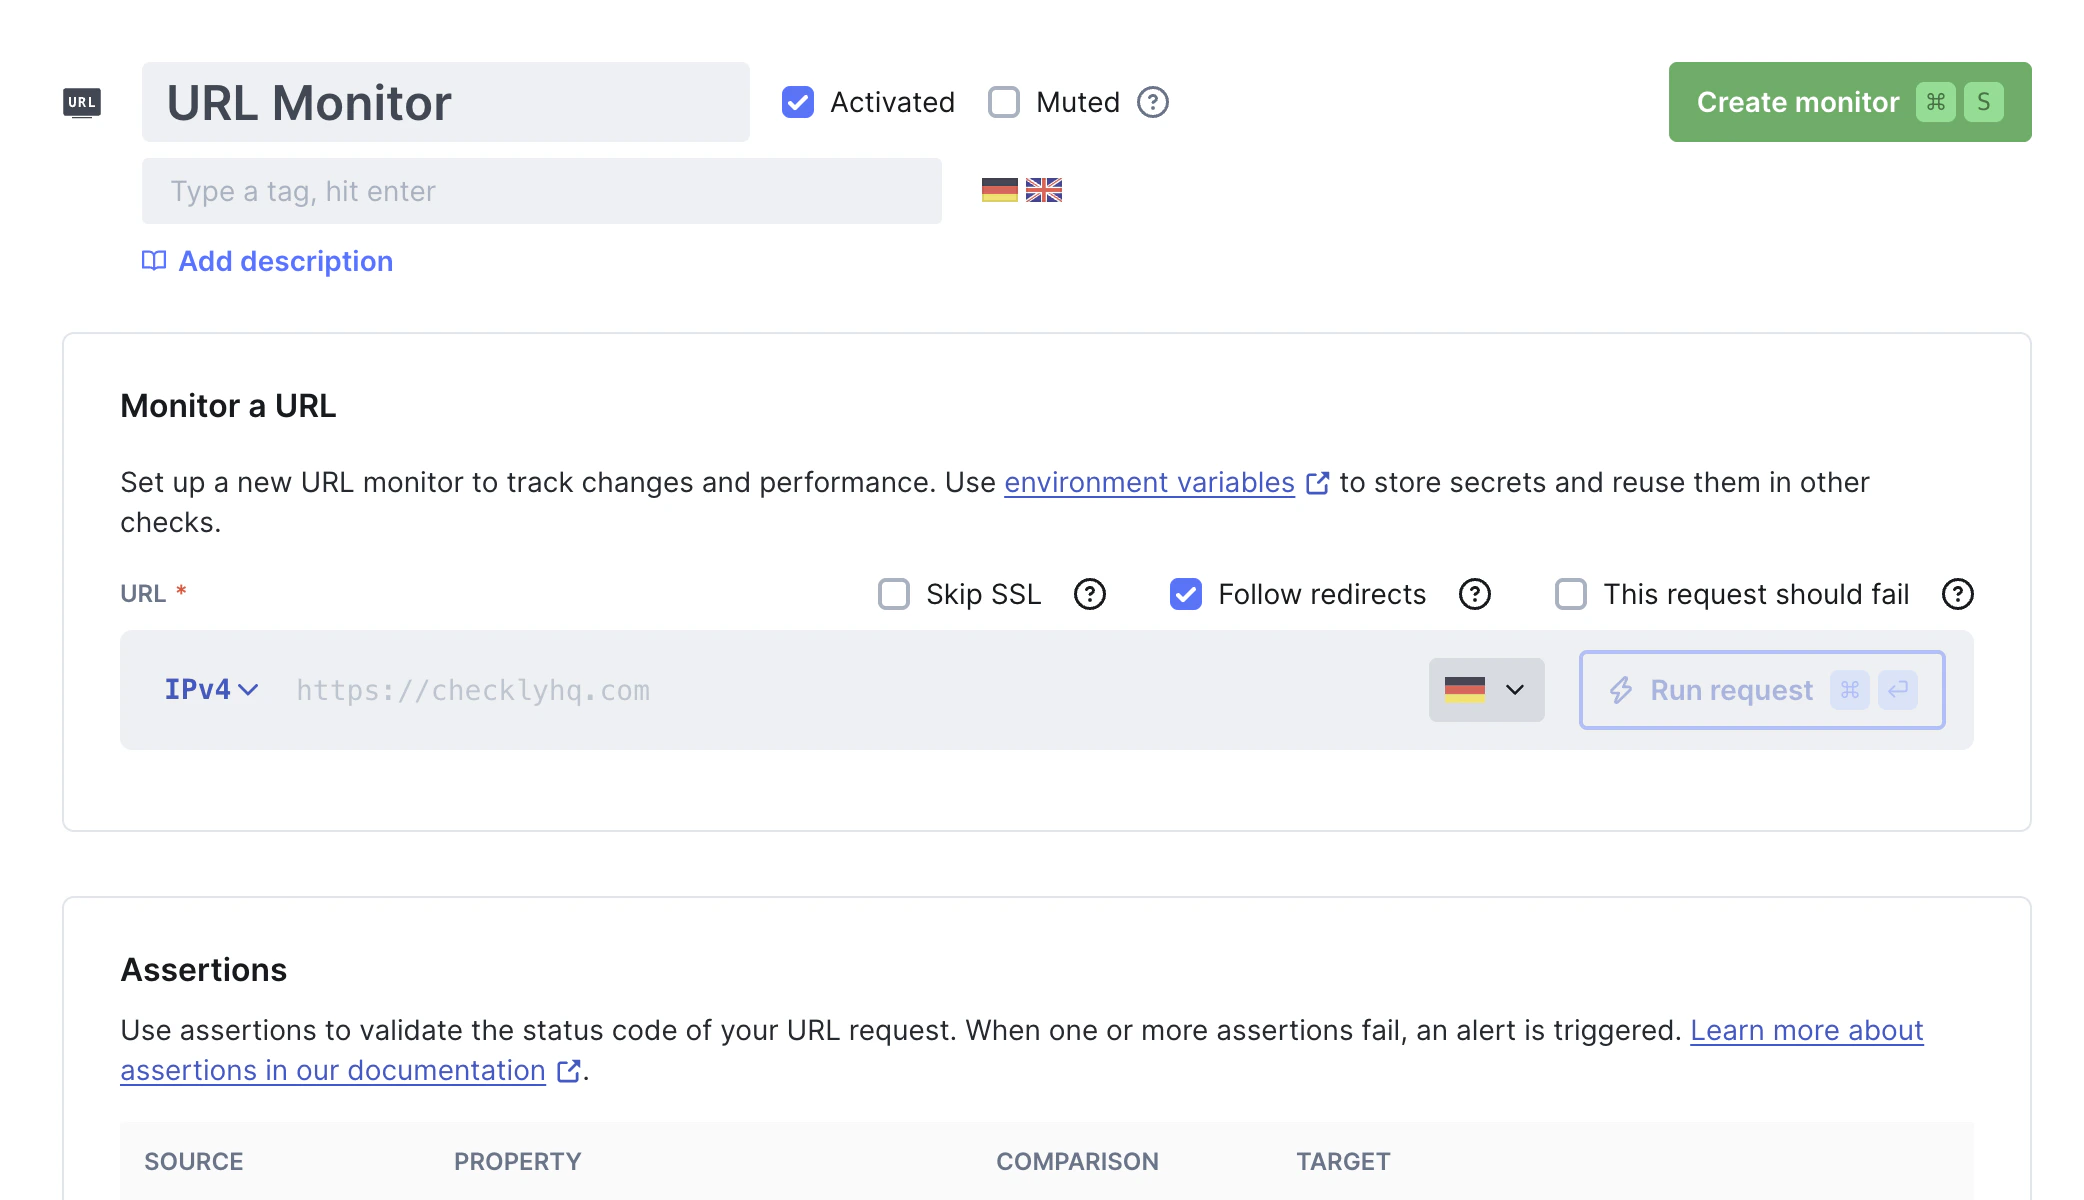Click the Skip SSL help question mark
The width and height of the screenshot is (2084, 1200).
point(1090,594)
